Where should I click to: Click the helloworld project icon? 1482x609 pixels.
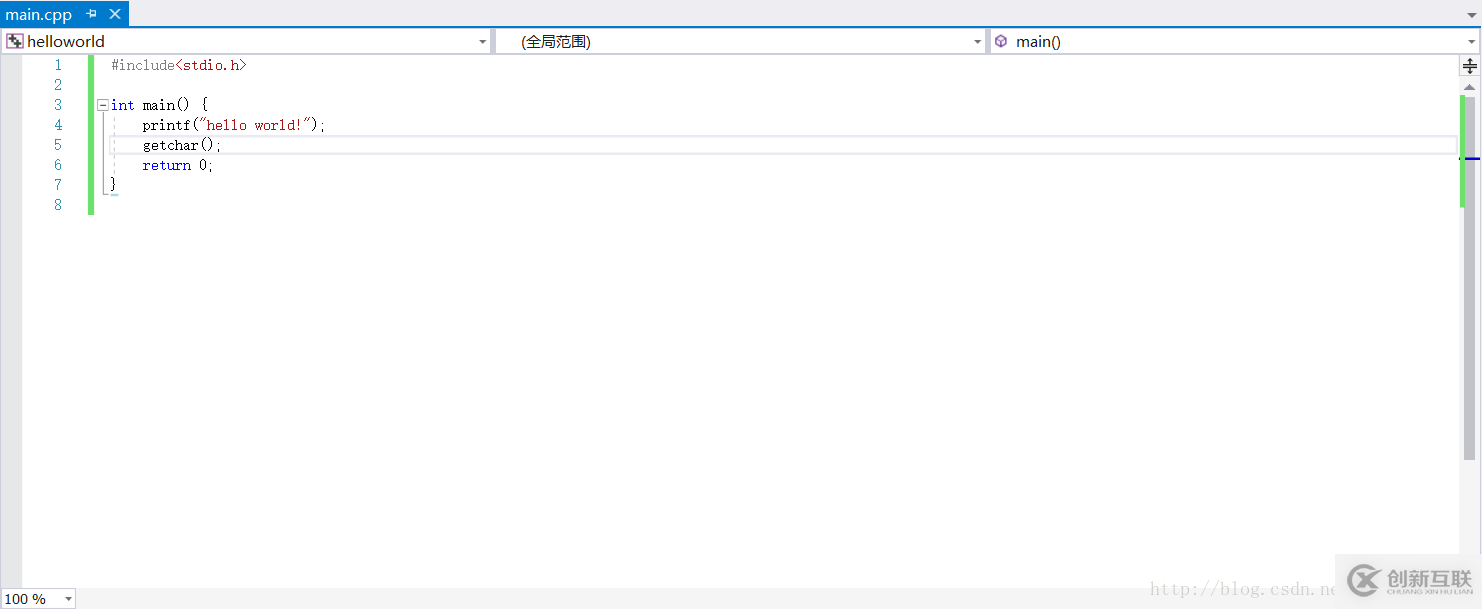(14, 41)
